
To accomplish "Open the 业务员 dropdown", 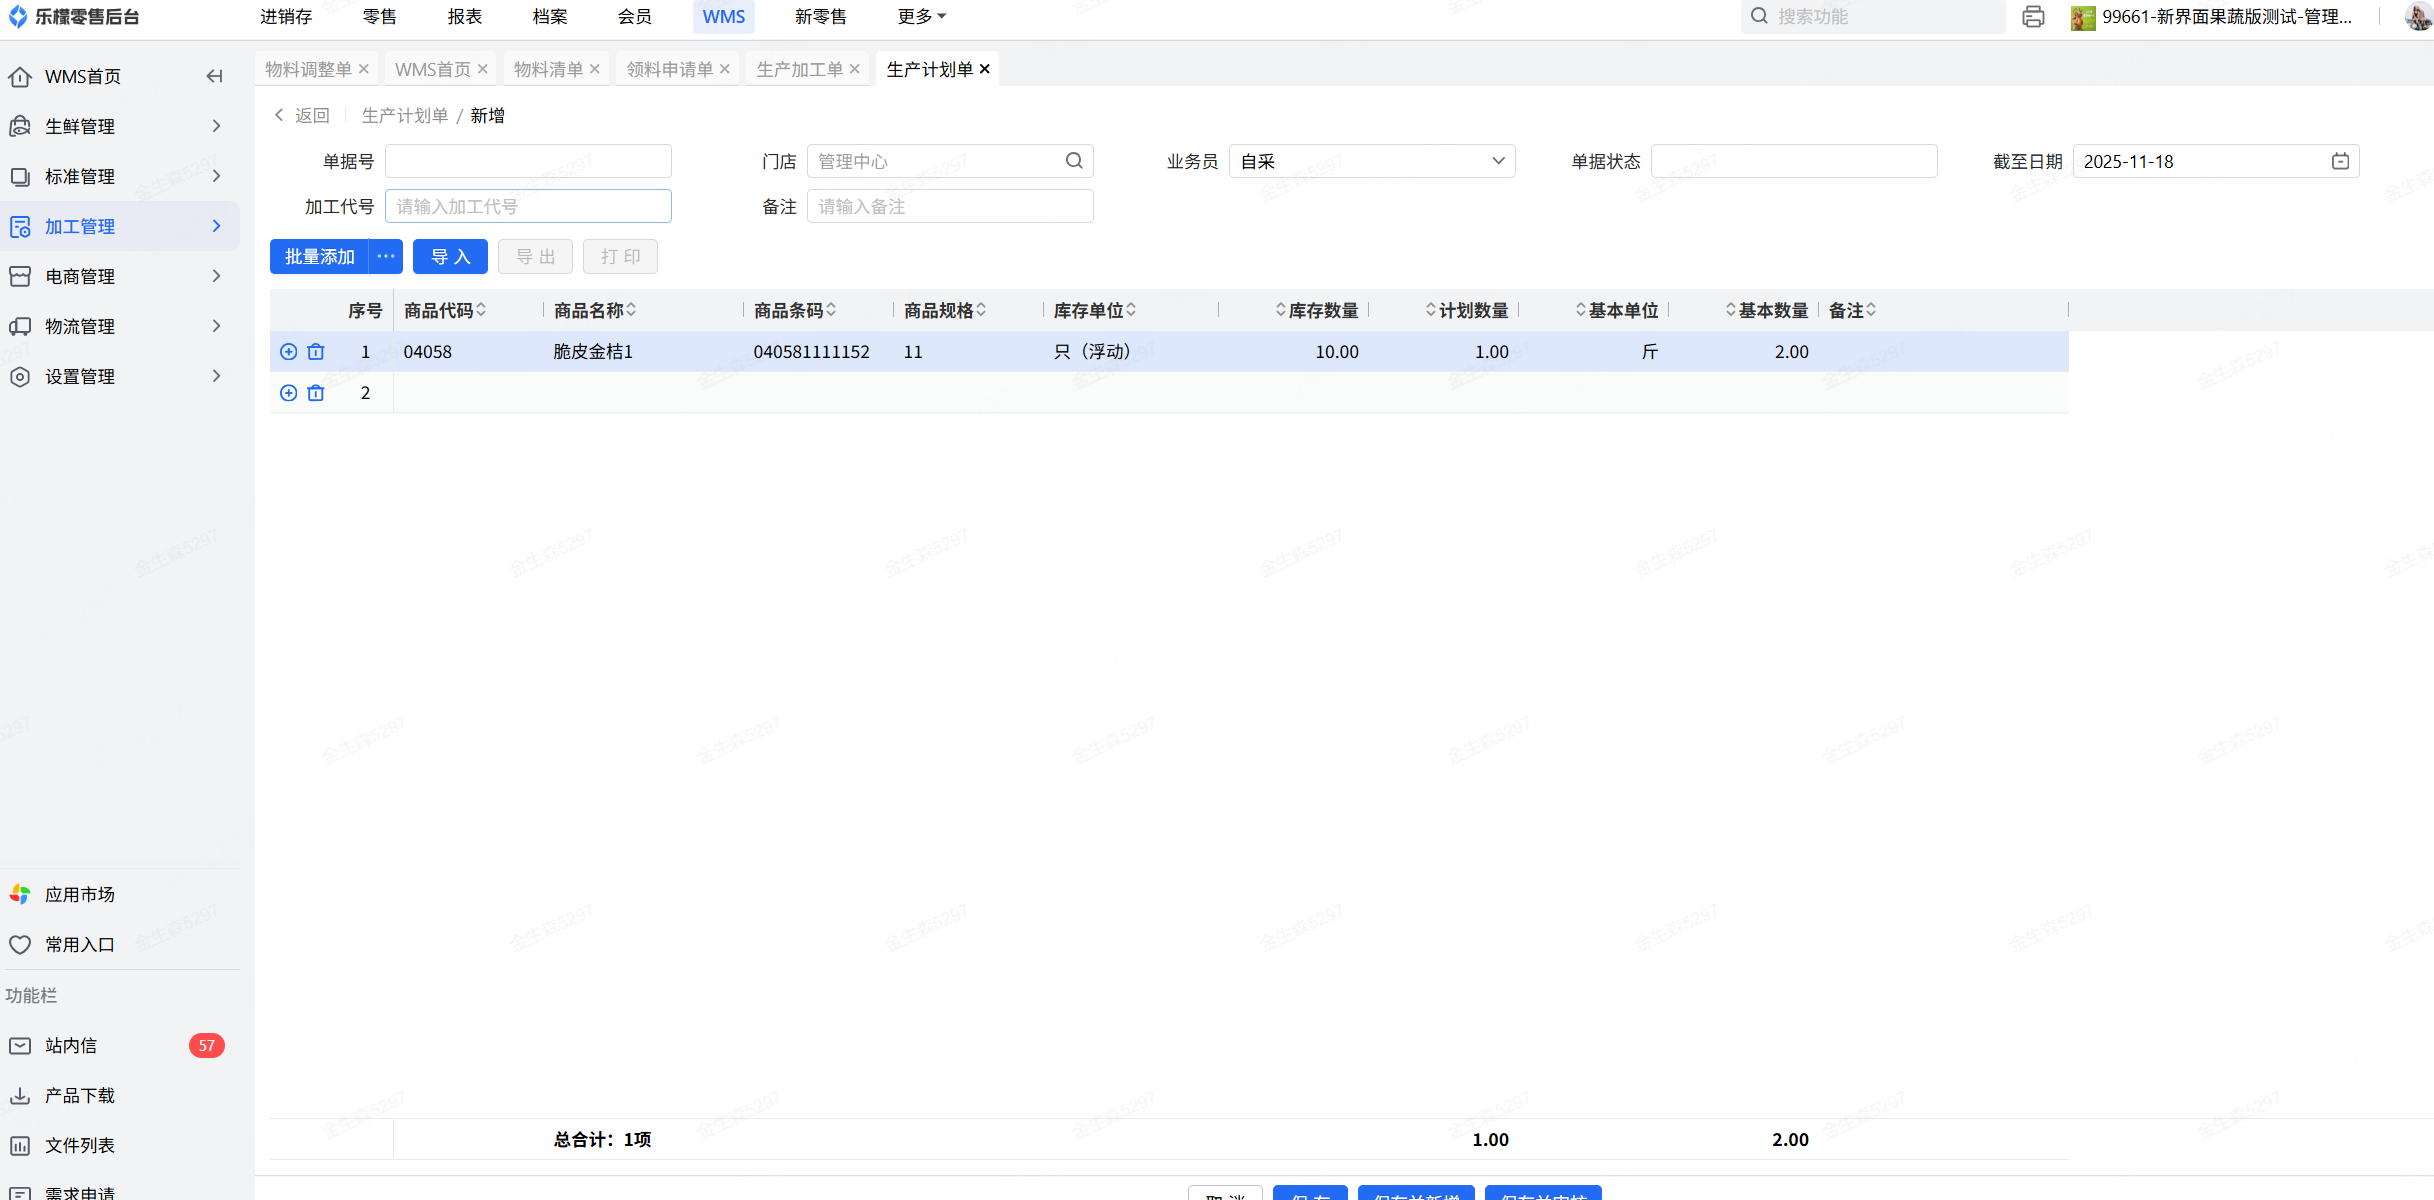I will pyautogui.click(x=1371, y=161).
